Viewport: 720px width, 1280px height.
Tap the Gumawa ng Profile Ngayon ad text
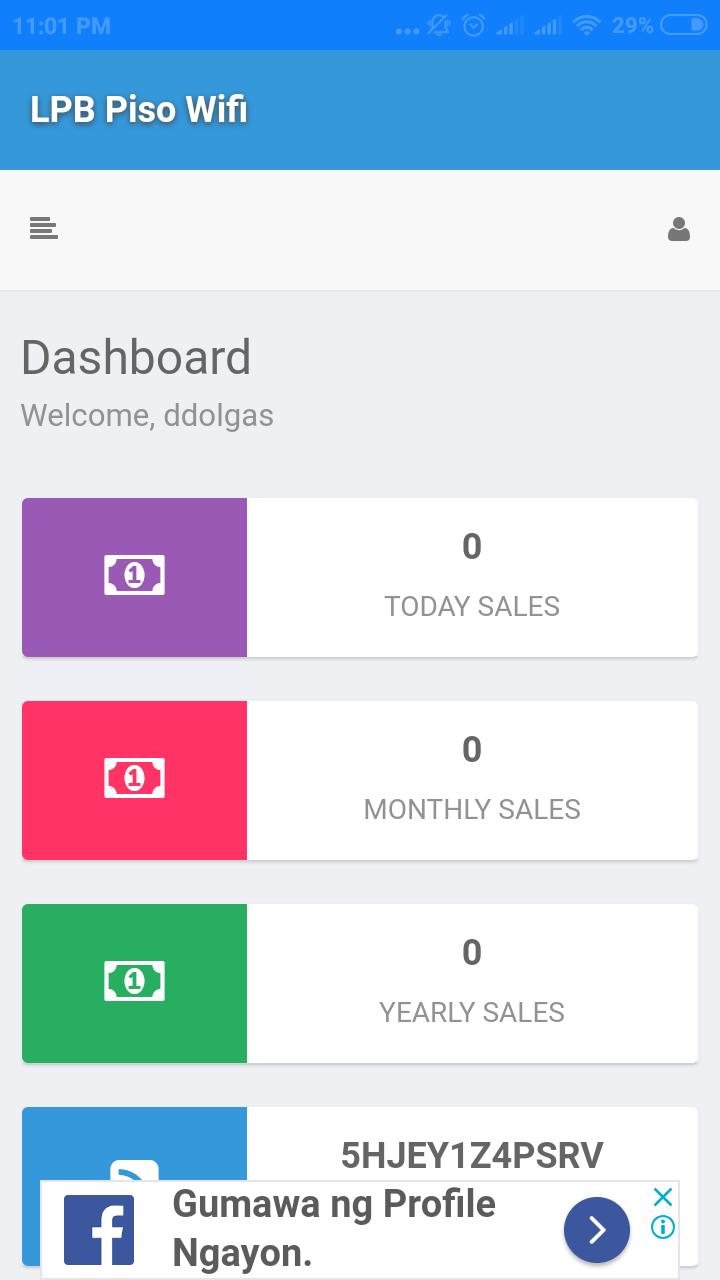[334, 1228]
